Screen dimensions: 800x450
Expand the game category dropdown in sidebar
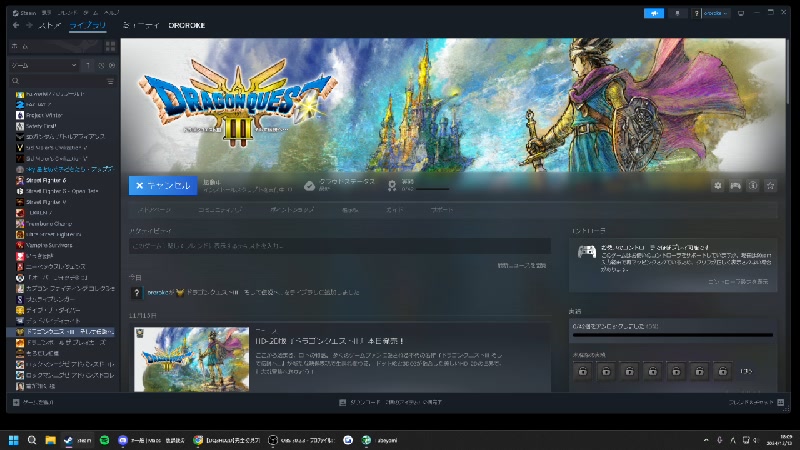(75, 65)
